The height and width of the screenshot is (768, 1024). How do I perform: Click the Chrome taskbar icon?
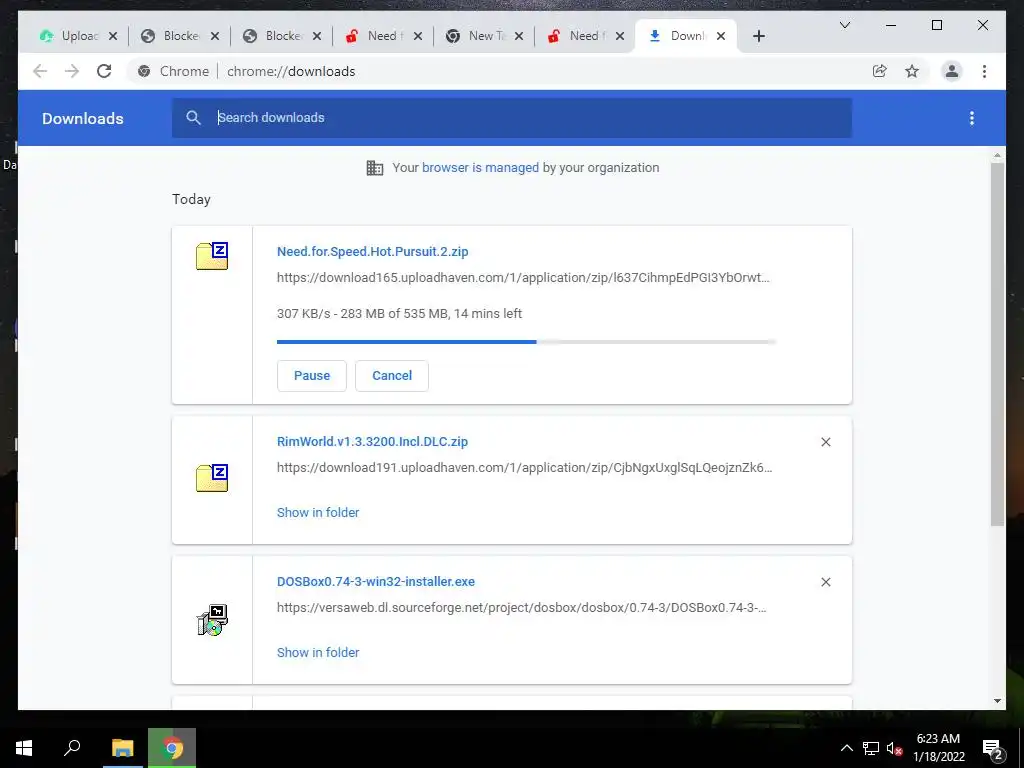coord(172,748)
